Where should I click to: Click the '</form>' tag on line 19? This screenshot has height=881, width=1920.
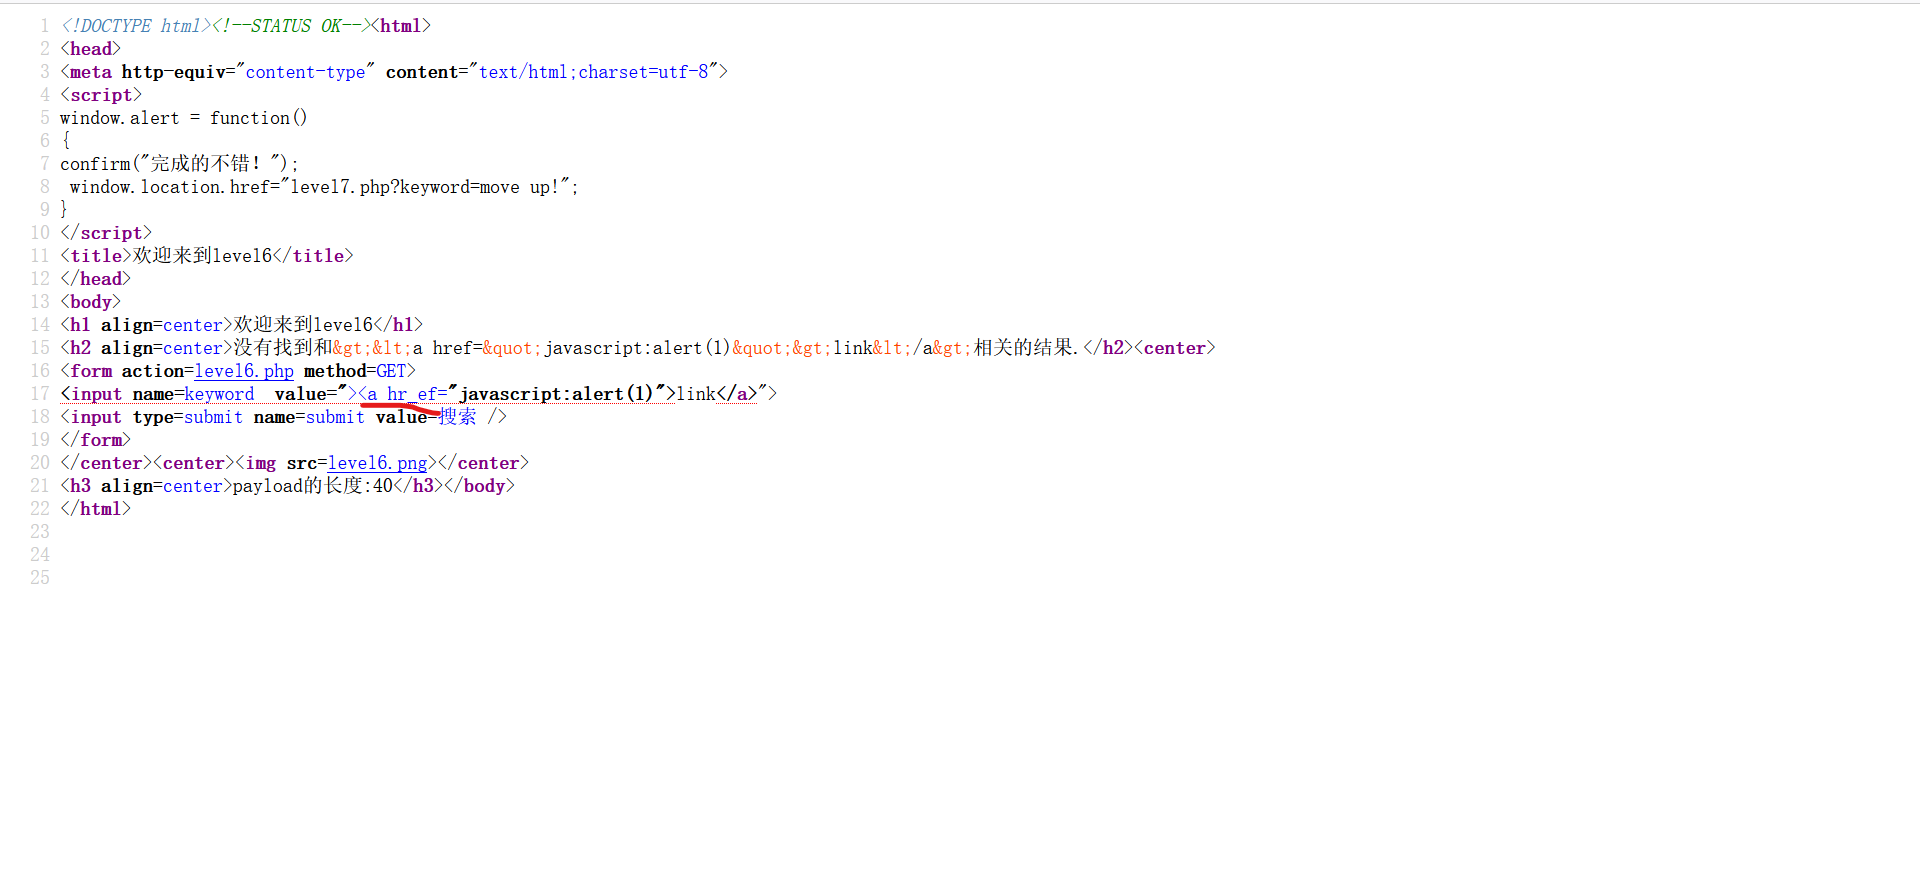[x=96, y=440]
